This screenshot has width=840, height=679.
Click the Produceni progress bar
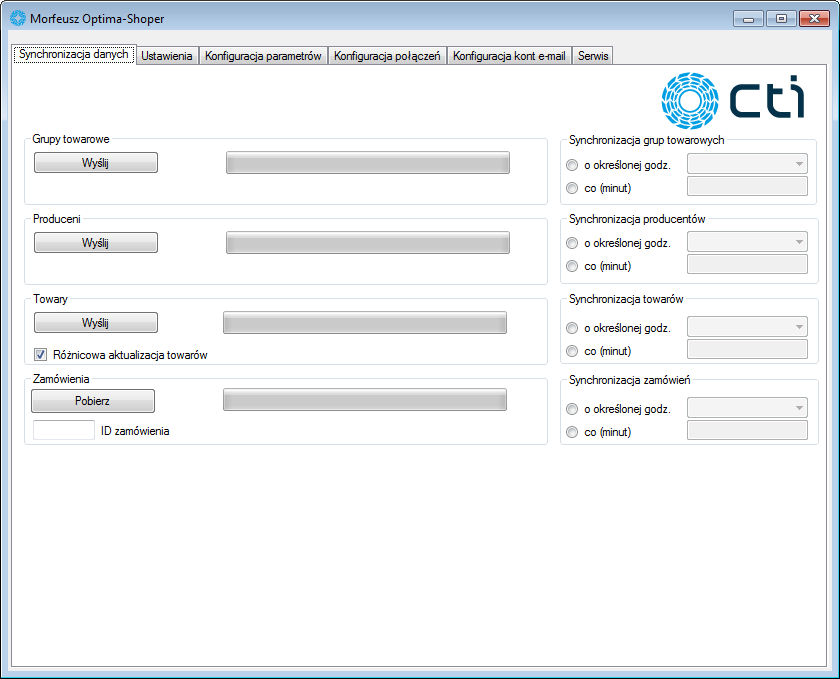tap(368, 243)
